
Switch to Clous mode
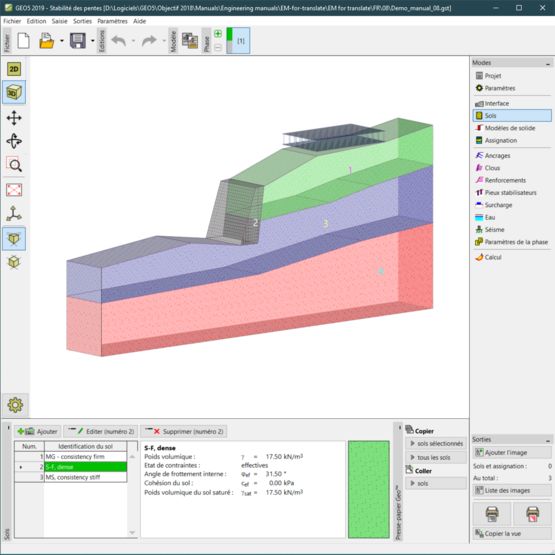(x=512, y=168)
